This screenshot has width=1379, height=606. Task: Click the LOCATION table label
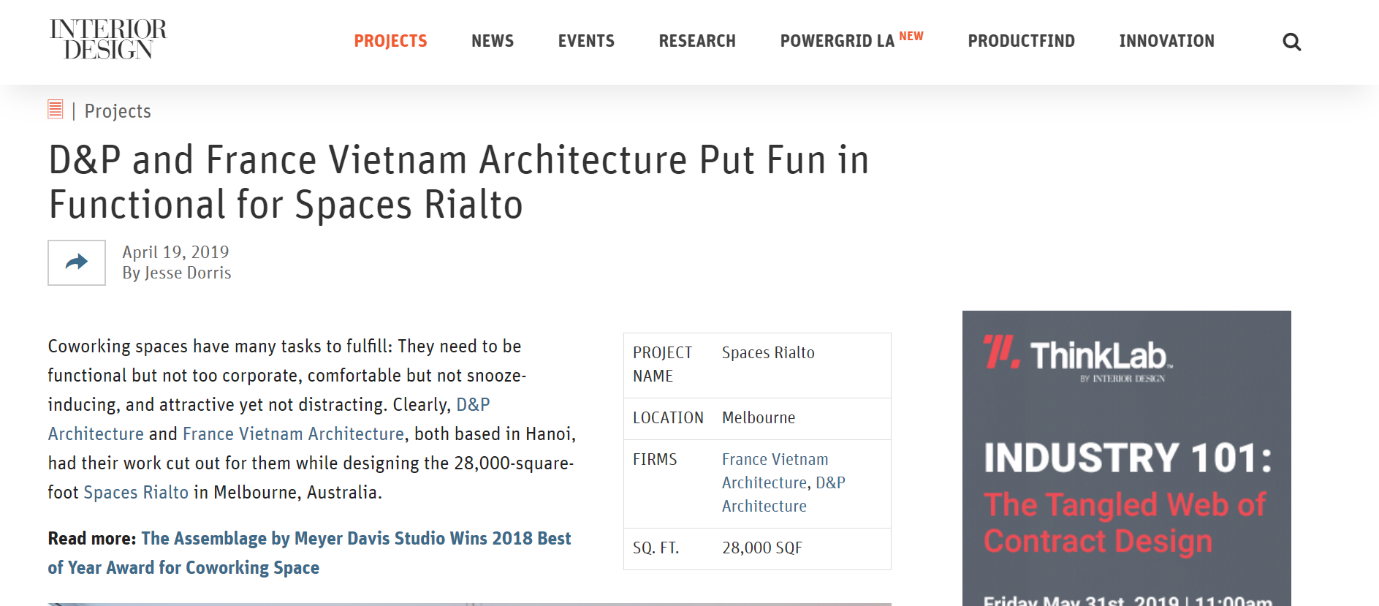point(668,418)
